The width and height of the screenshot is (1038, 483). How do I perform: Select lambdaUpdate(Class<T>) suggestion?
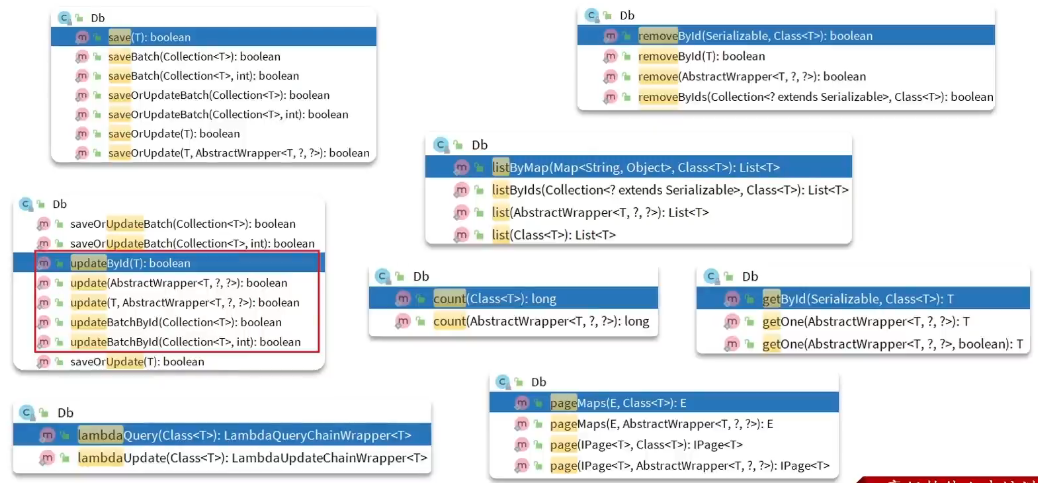[x=252, y=458]
